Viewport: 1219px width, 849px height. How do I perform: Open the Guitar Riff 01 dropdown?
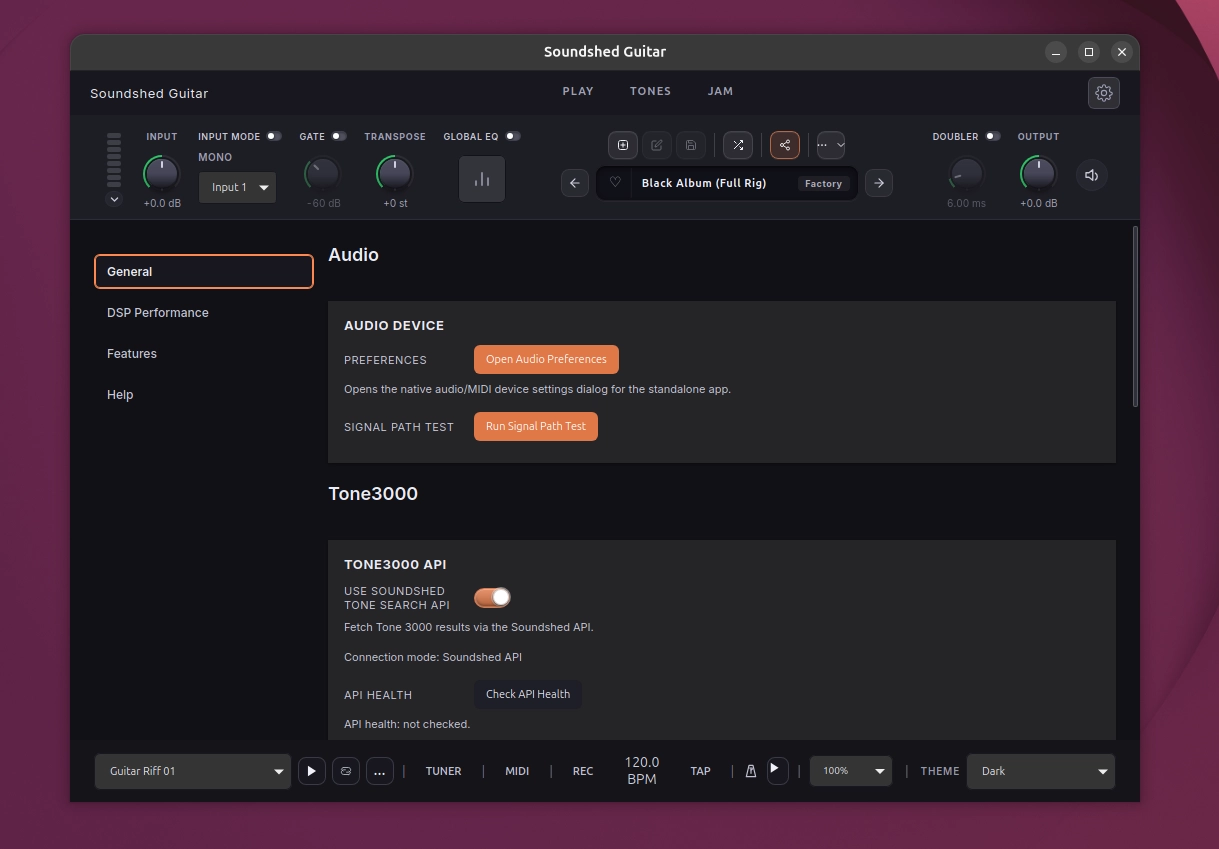click(193, 771)
